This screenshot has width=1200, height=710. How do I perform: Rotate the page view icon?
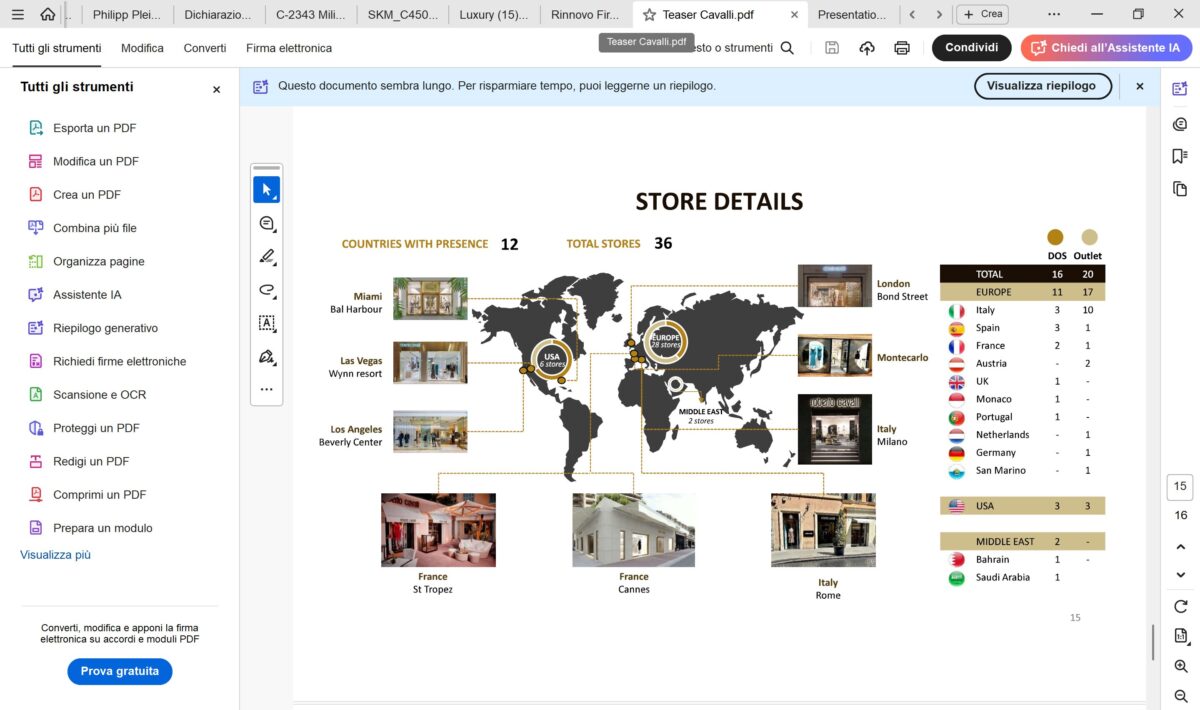coord(1180,606)
